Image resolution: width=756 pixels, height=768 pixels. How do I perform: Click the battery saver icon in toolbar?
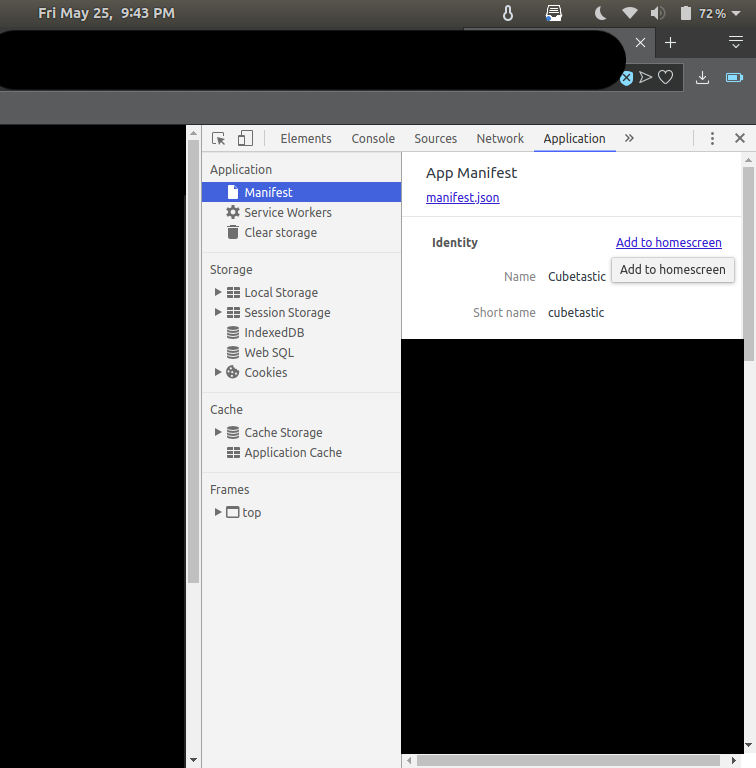click(x=734, y=77)
